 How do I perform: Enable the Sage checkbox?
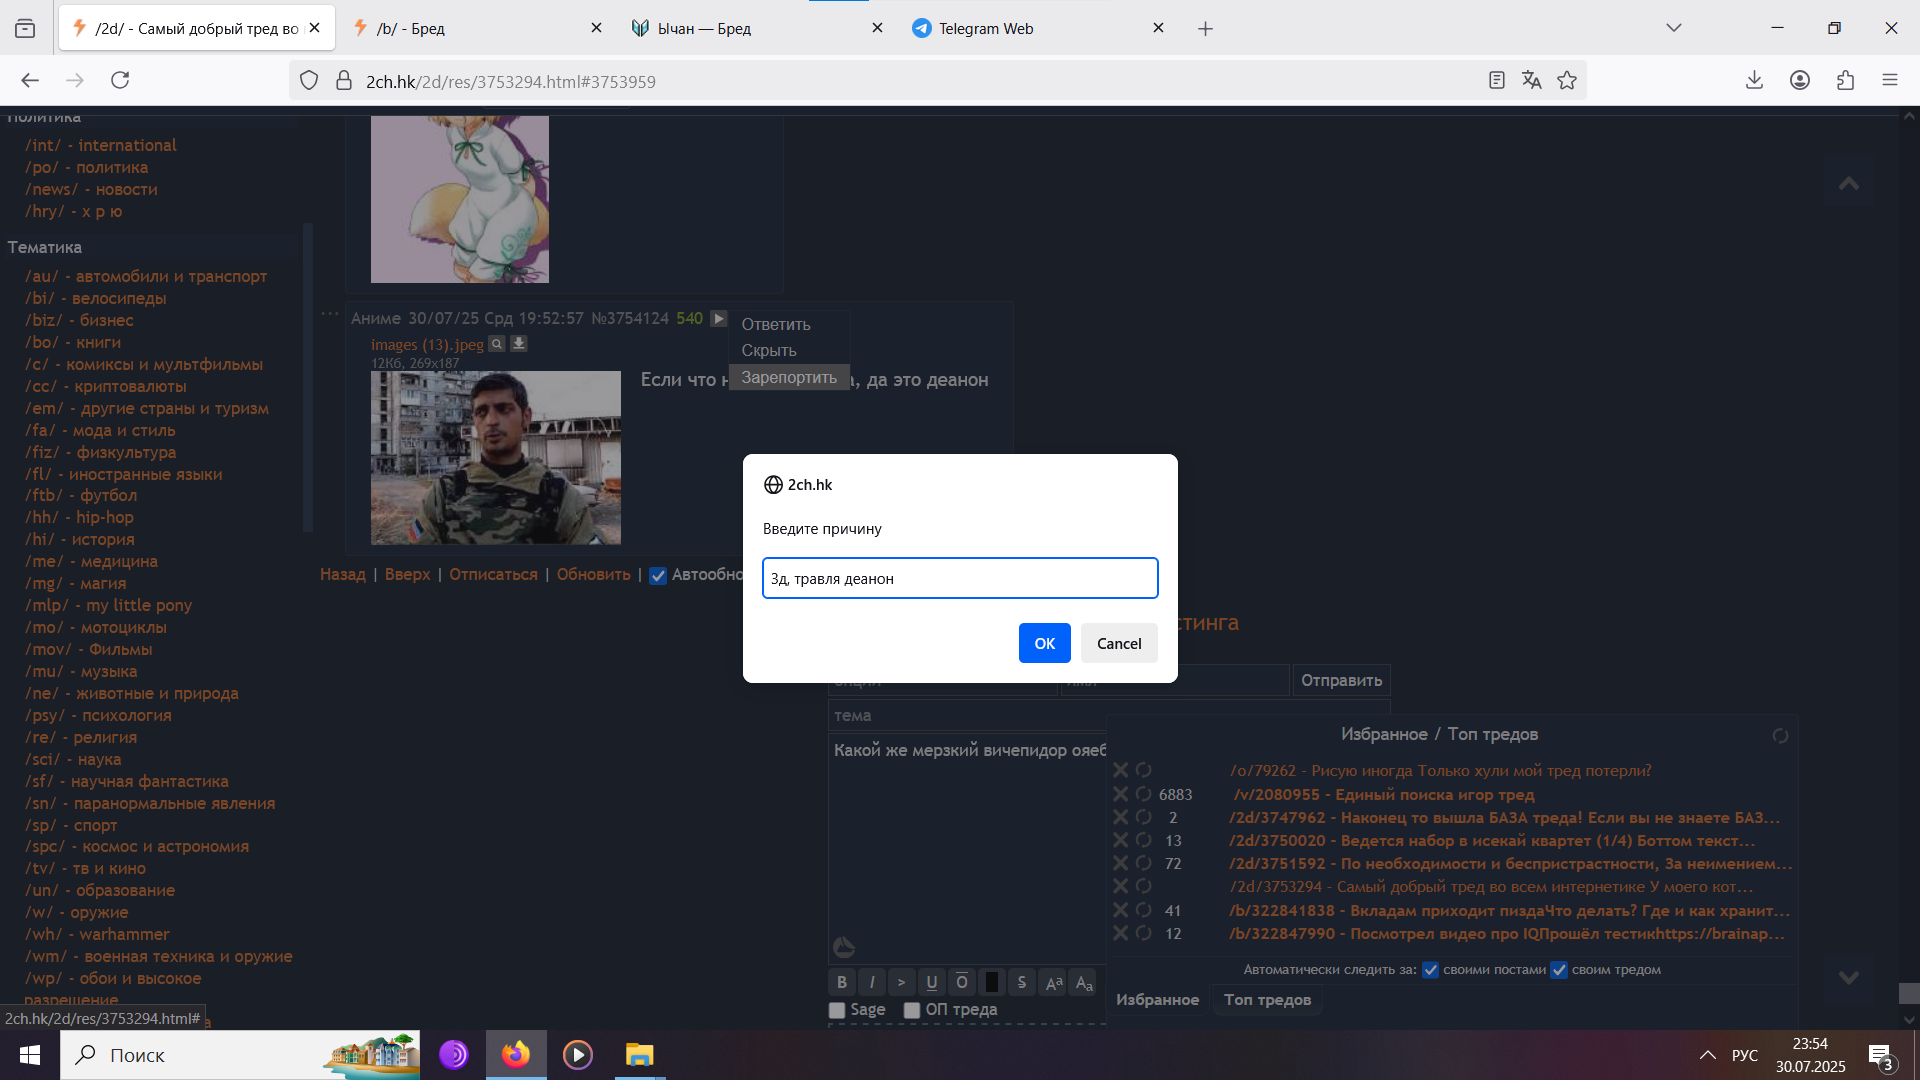point(838,1010)
